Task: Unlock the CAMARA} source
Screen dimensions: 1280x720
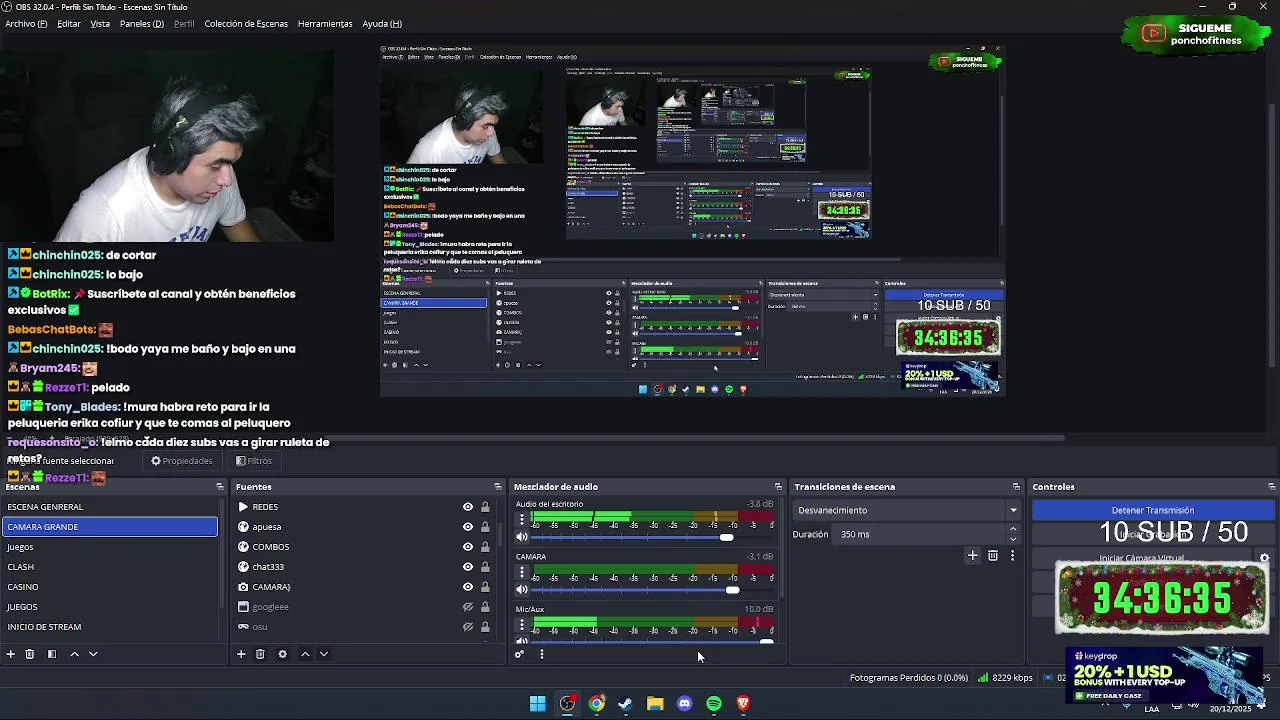Action: pyautogui.click(x=485, y=587)
